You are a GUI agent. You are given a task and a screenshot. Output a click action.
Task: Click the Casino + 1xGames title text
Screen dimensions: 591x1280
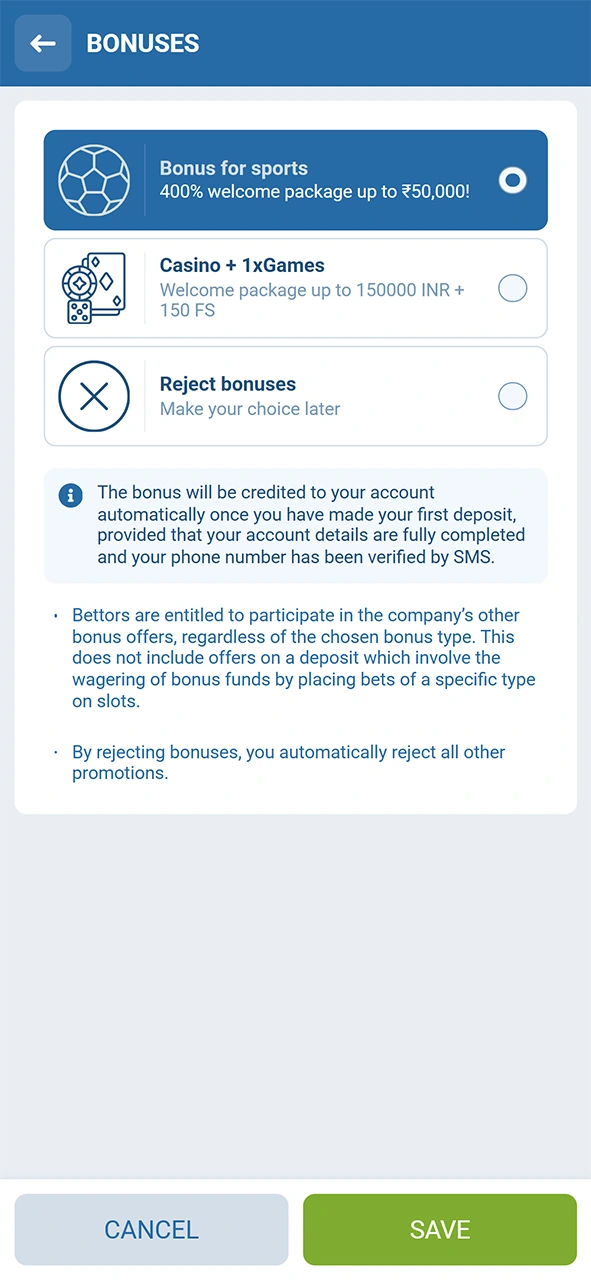click(242, 265)
